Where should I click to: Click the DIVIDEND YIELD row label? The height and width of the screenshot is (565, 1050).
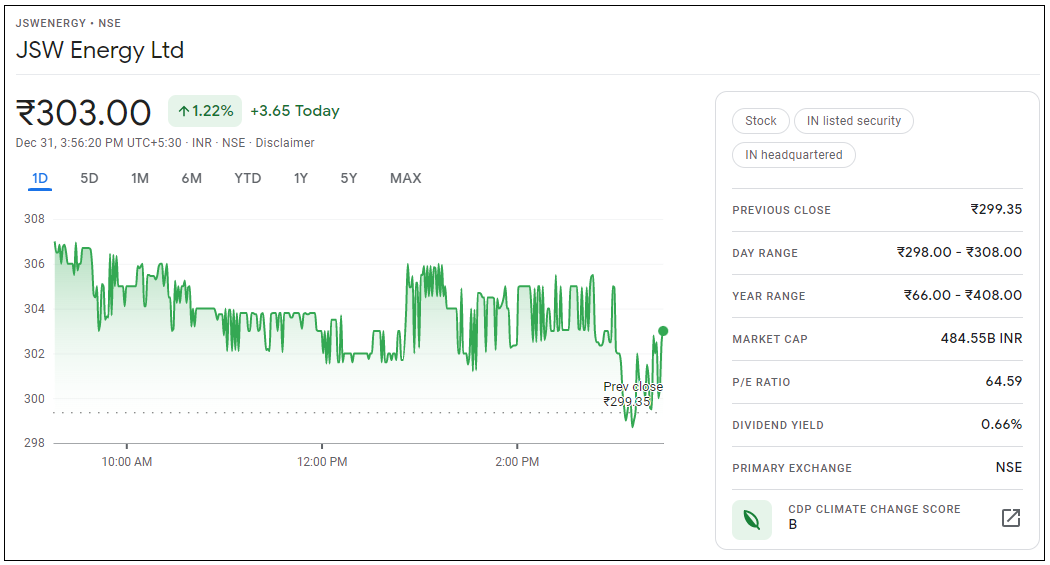(778, 425)
